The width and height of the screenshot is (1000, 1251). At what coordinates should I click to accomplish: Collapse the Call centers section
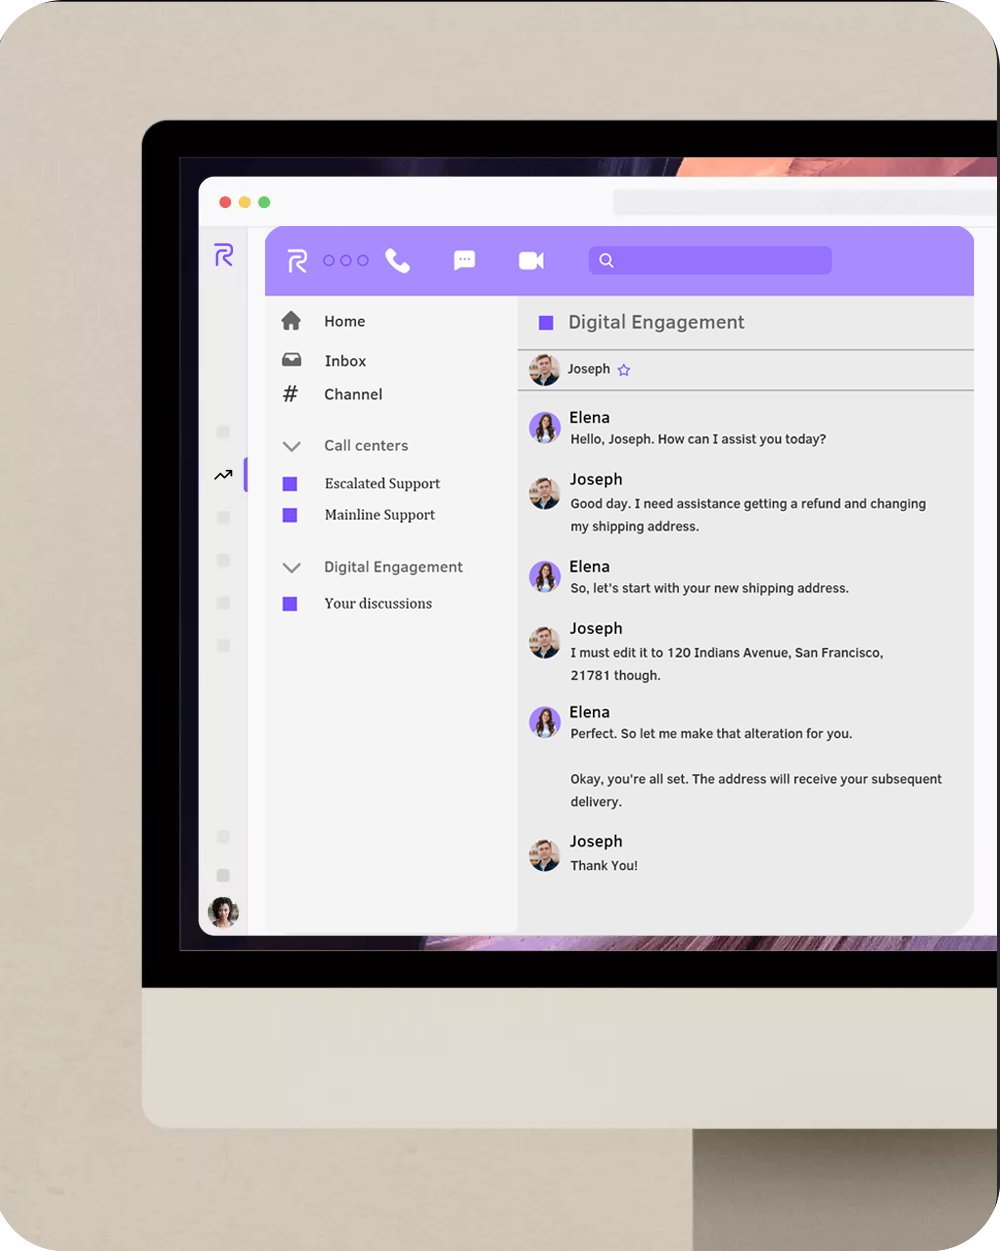(x=291, y=446)
